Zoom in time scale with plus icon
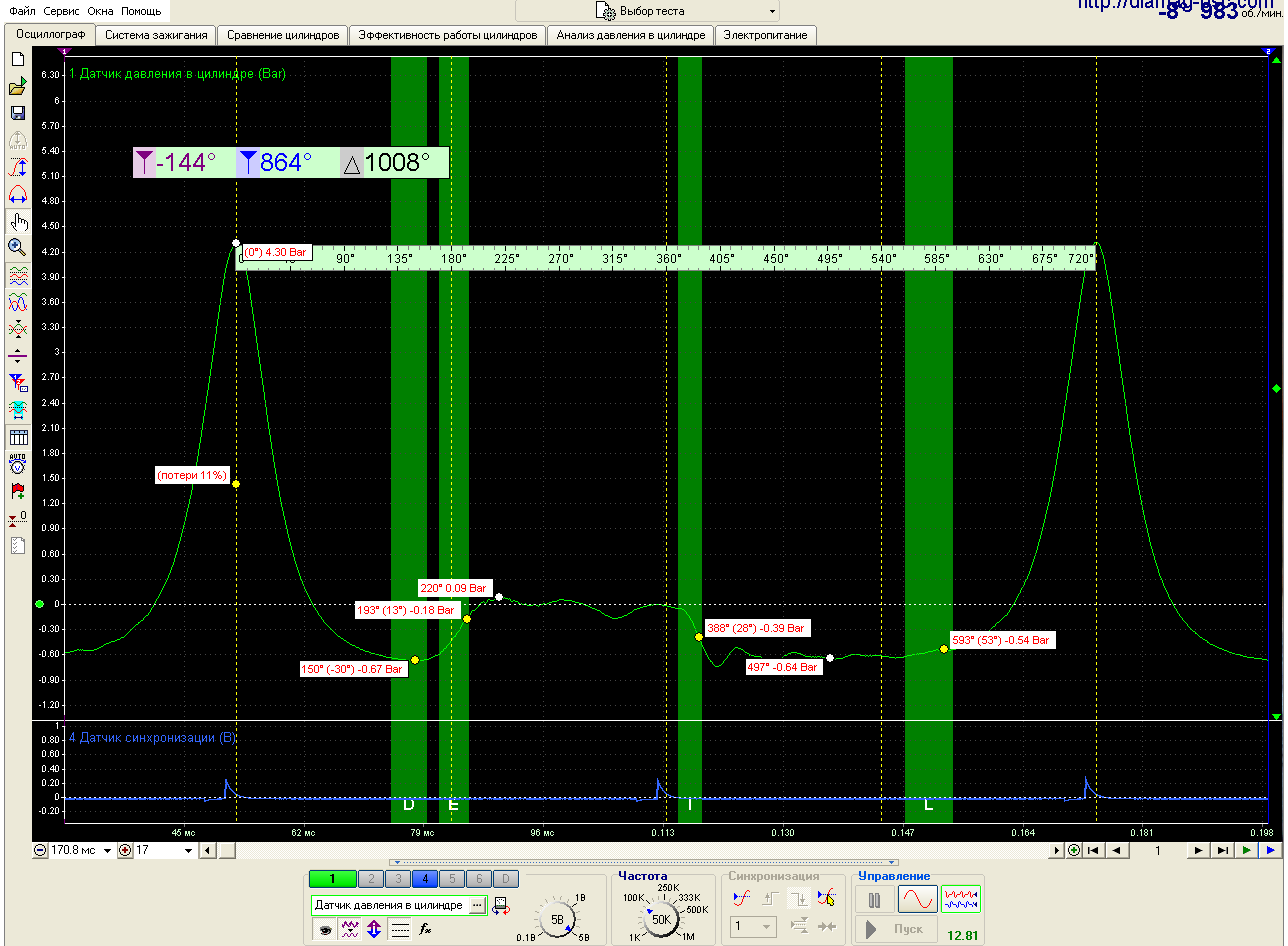The image size is (1288, 946). click(x=125, y=850)
